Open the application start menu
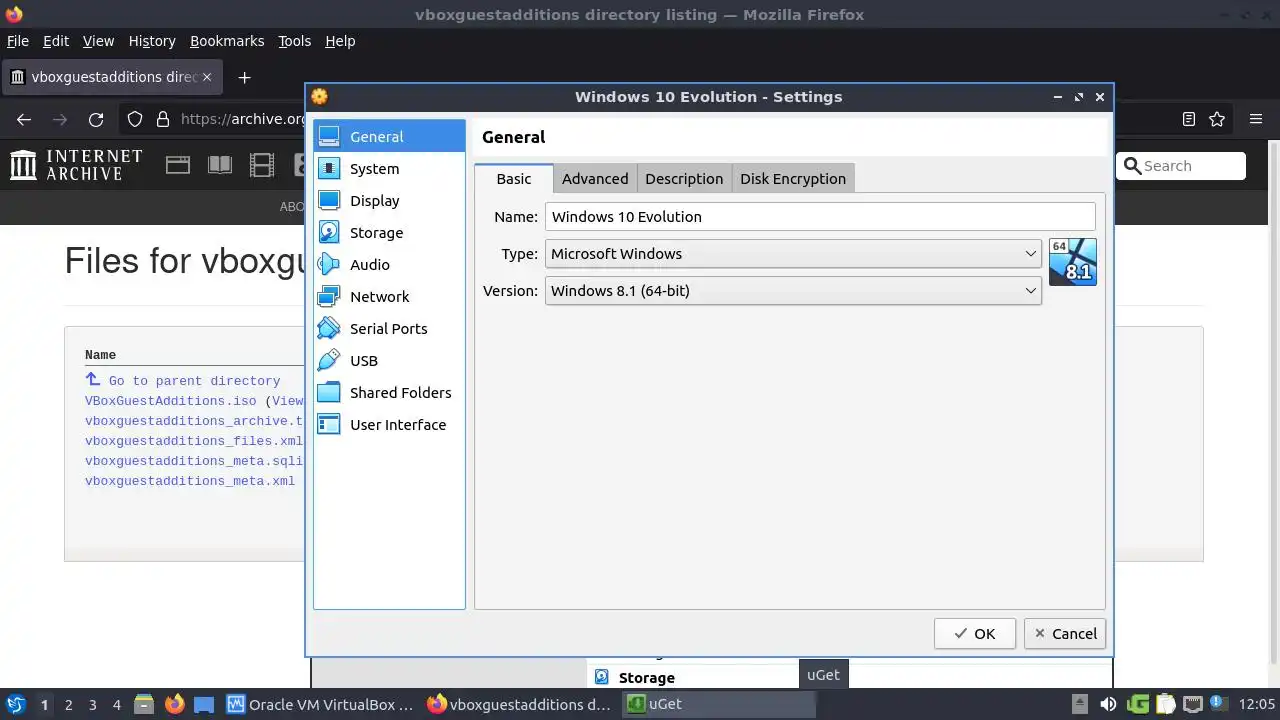1280x720 pixels. tap(15, 704)
